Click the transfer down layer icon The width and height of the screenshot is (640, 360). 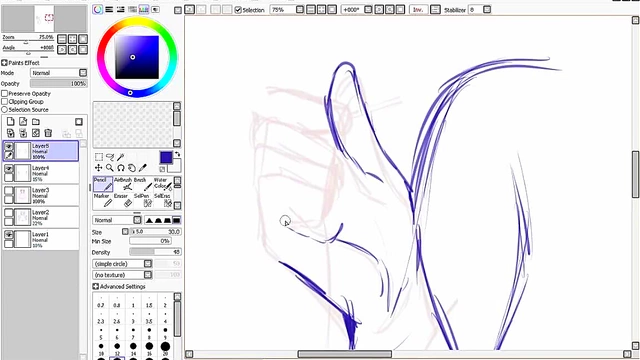[x=11, y=133]
